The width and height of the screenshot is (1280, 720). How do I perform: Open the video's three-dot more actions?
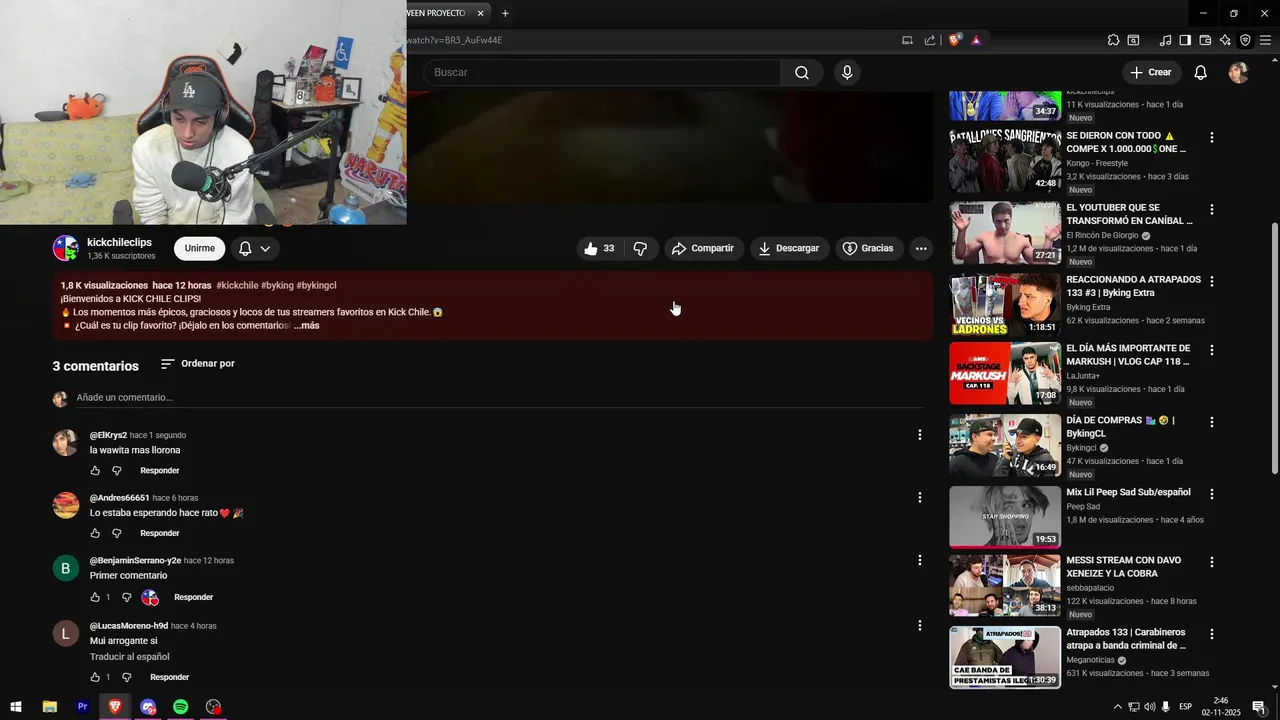[921, 248]
